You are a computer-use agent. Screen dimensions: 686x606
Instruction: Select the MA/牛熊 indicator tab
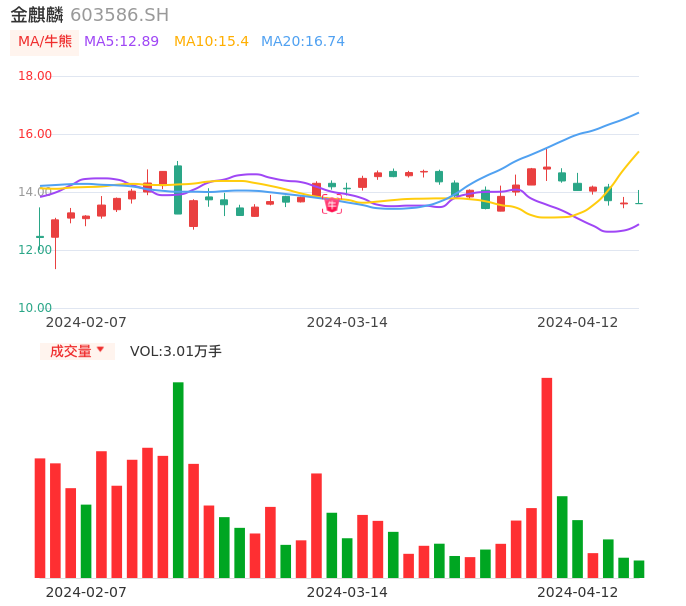(x=45, y=42)
